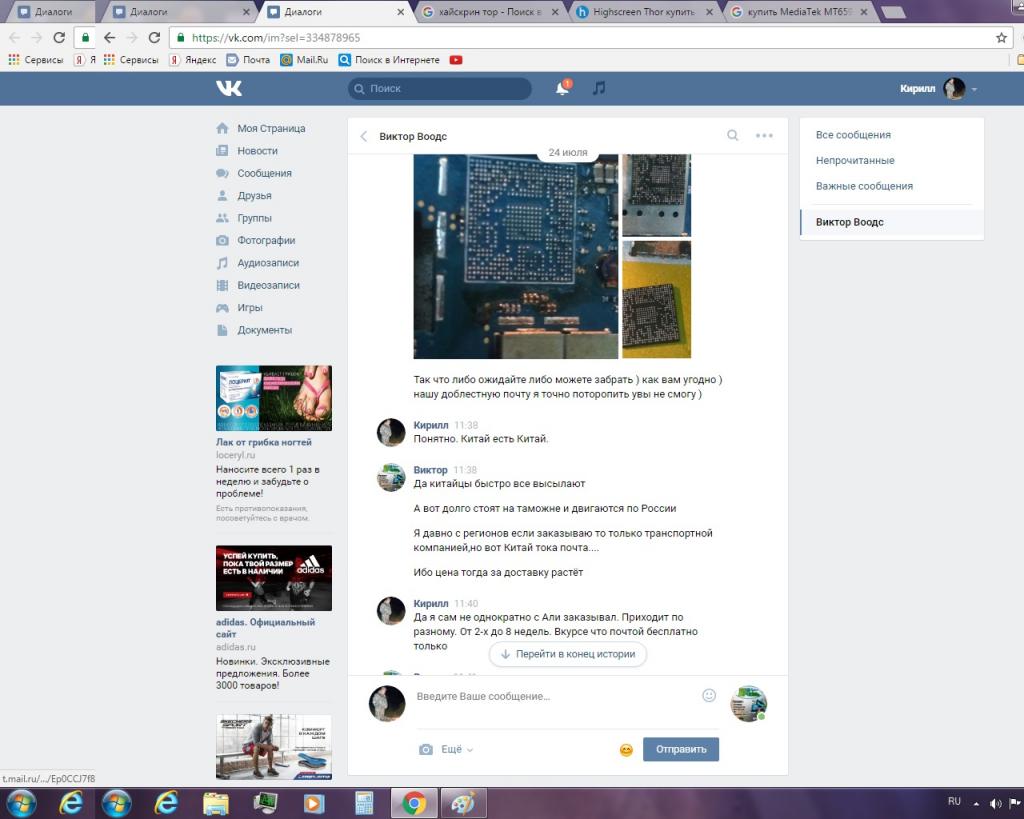The height and width of the screenshot is (819, 1024).
Task: Open the music note player icon
Action: [599, 88]
